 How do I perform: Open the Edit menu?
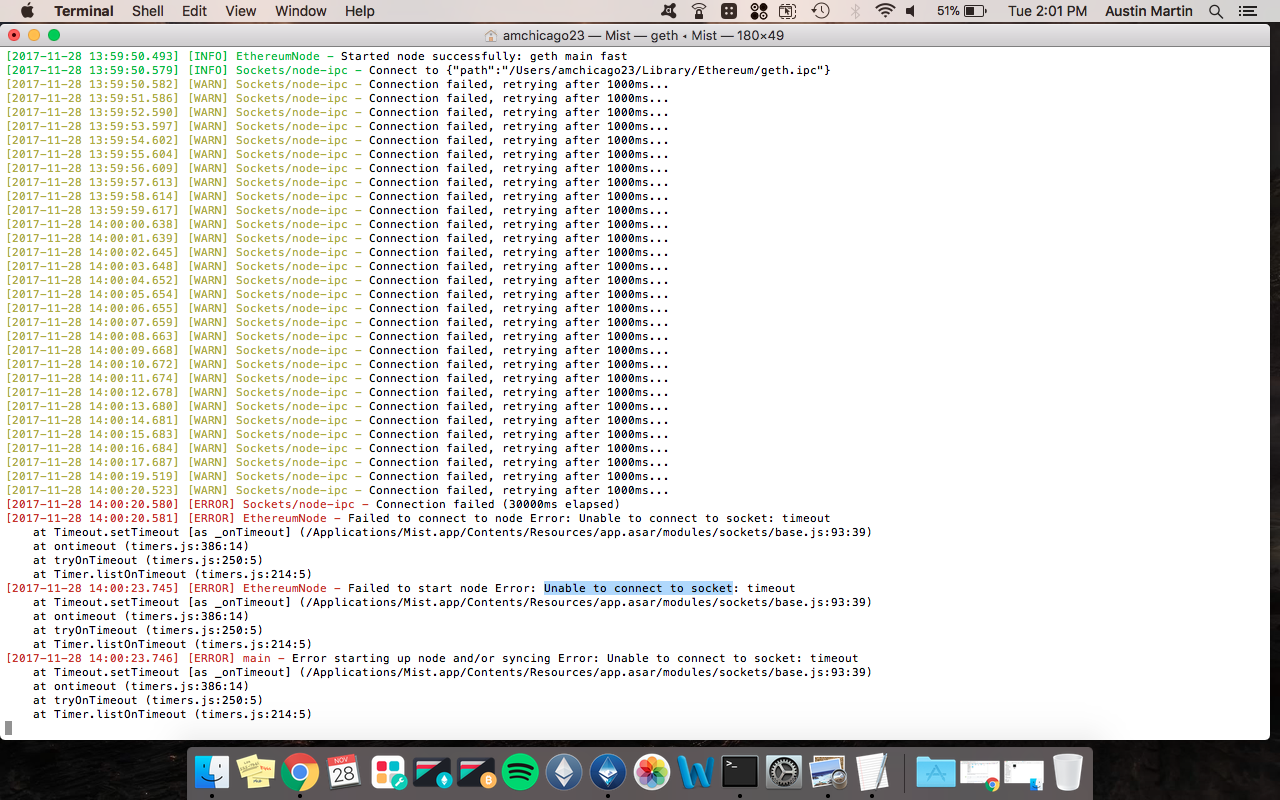coord(194,11)
